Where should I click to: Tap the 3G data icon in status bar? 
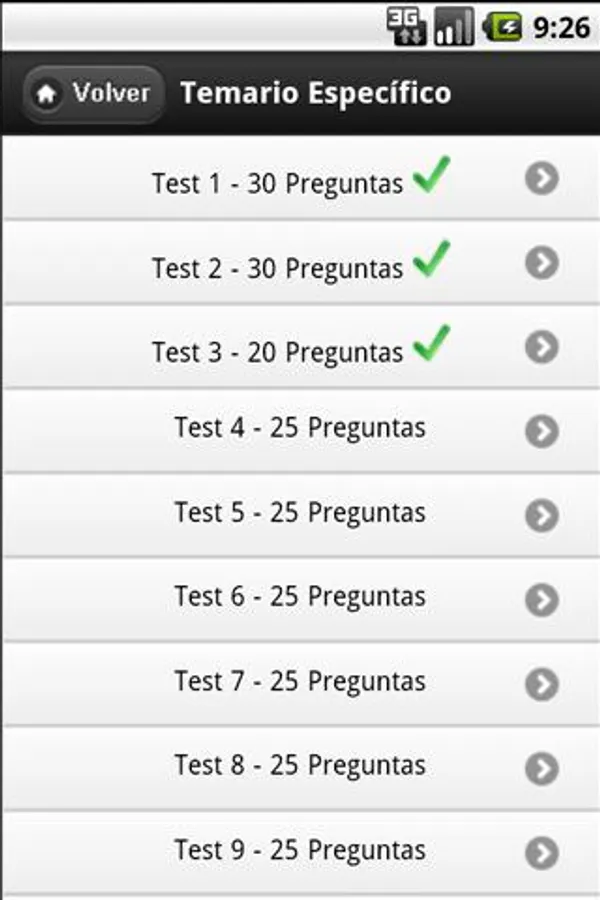pos(406,27)
